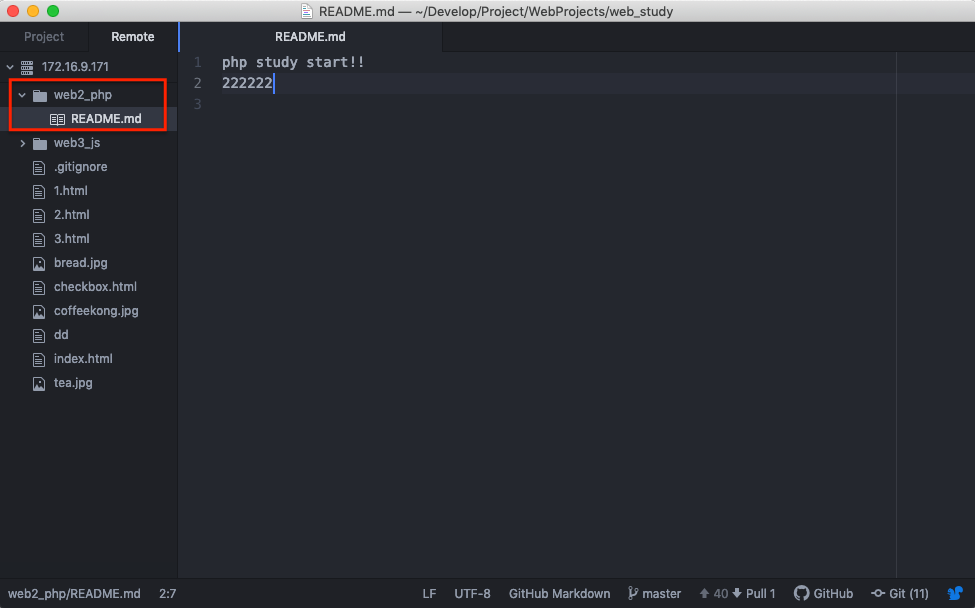The height and width of the screenshot is (608, 975).
Task: Select the web2_php folder name
Action: pos(83,94)
